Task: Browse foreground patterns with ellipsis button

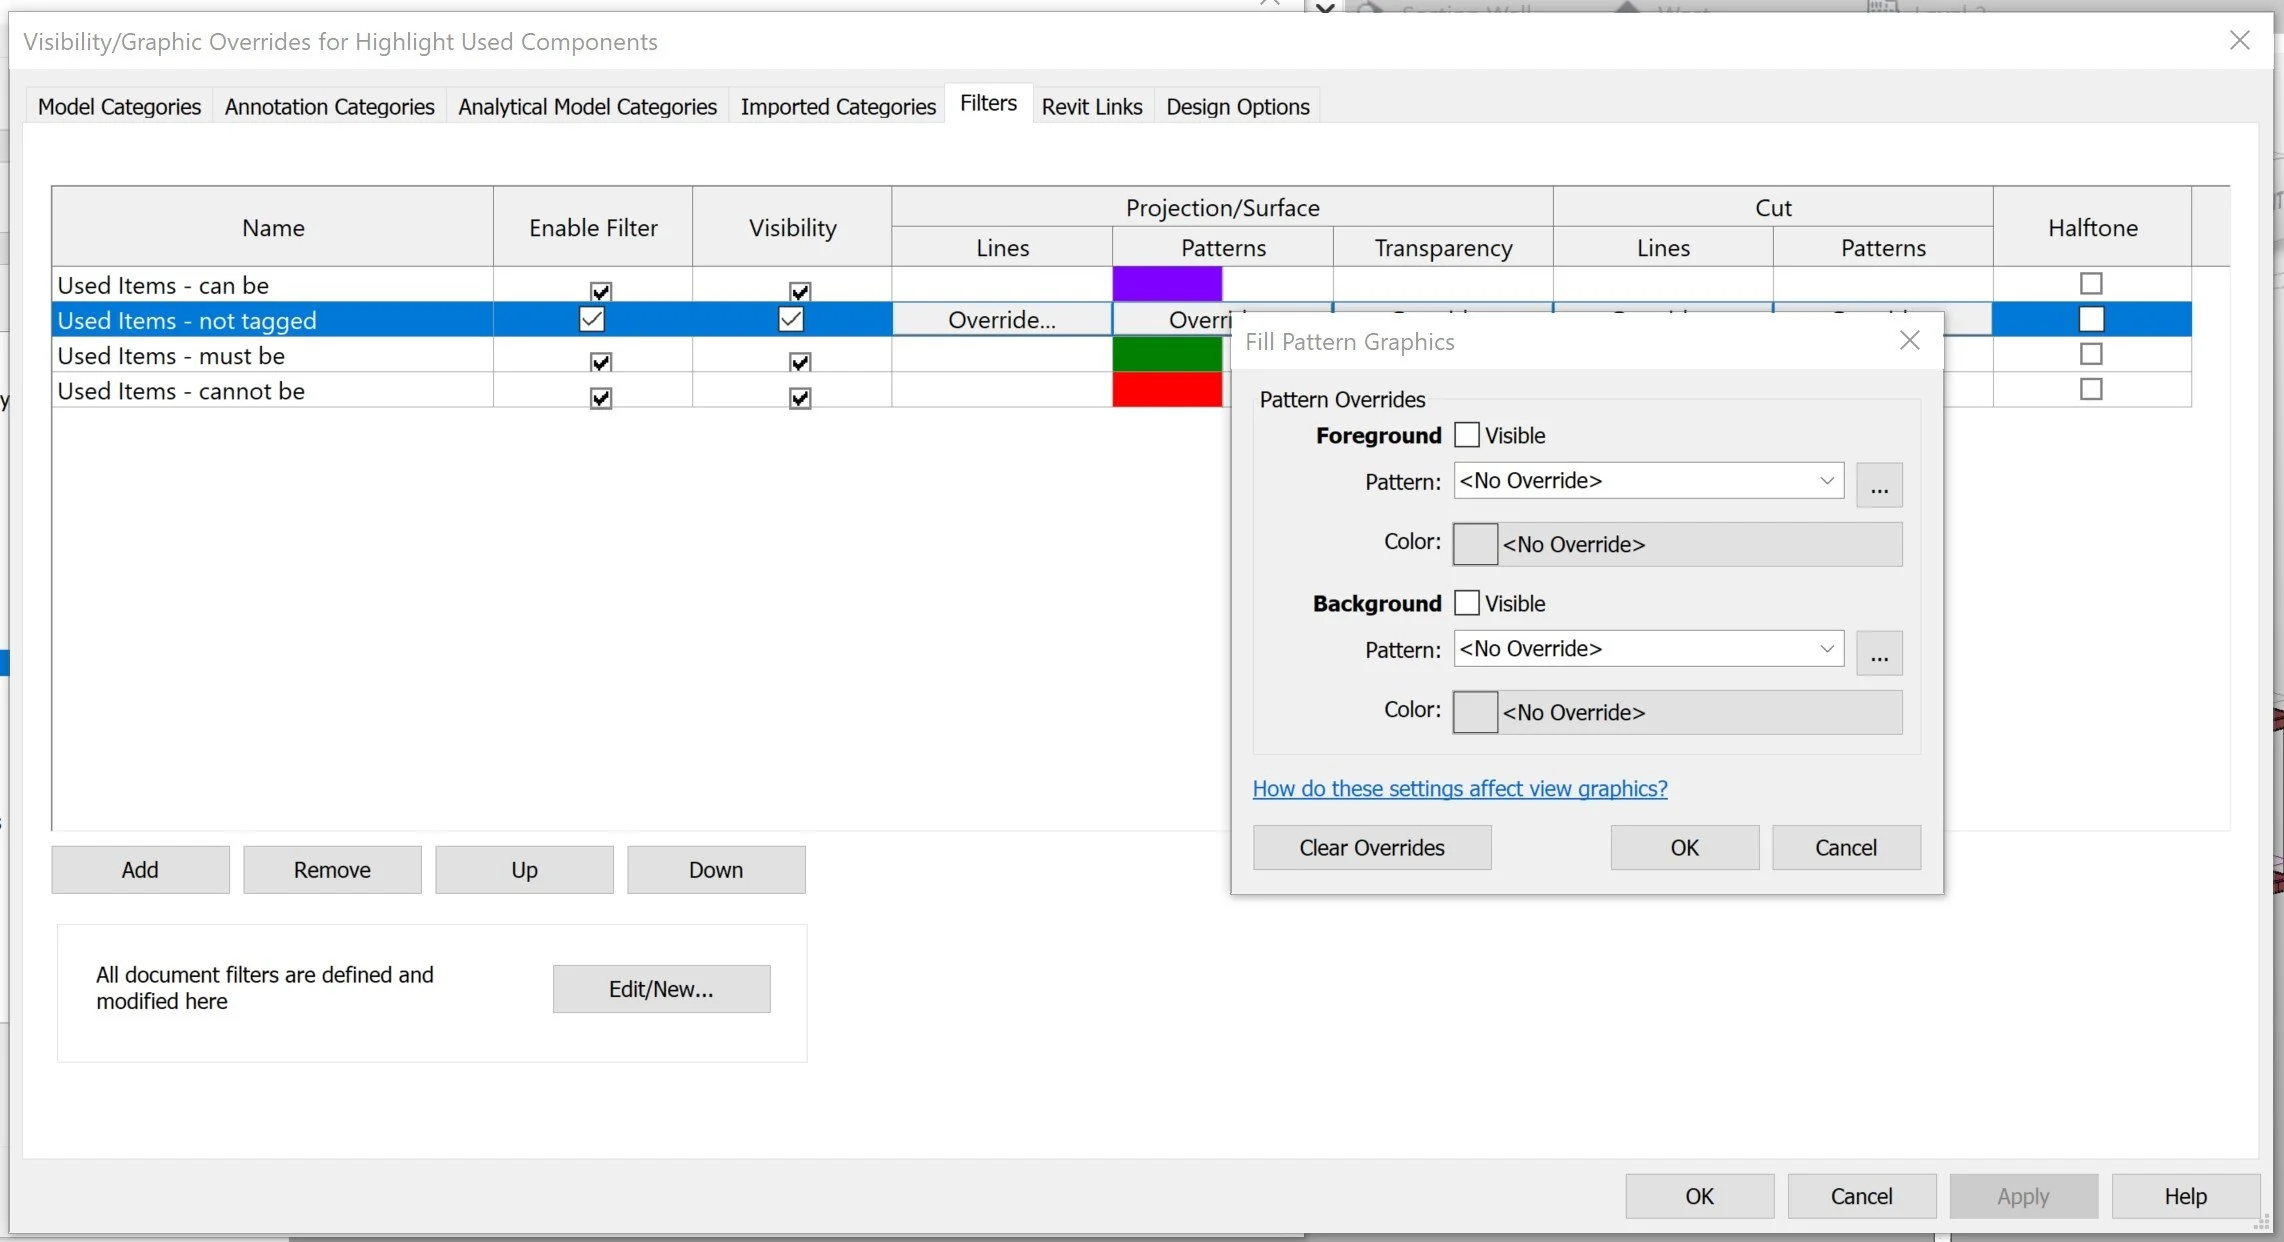Action: pyautogui.click(x=1879, y=485)
